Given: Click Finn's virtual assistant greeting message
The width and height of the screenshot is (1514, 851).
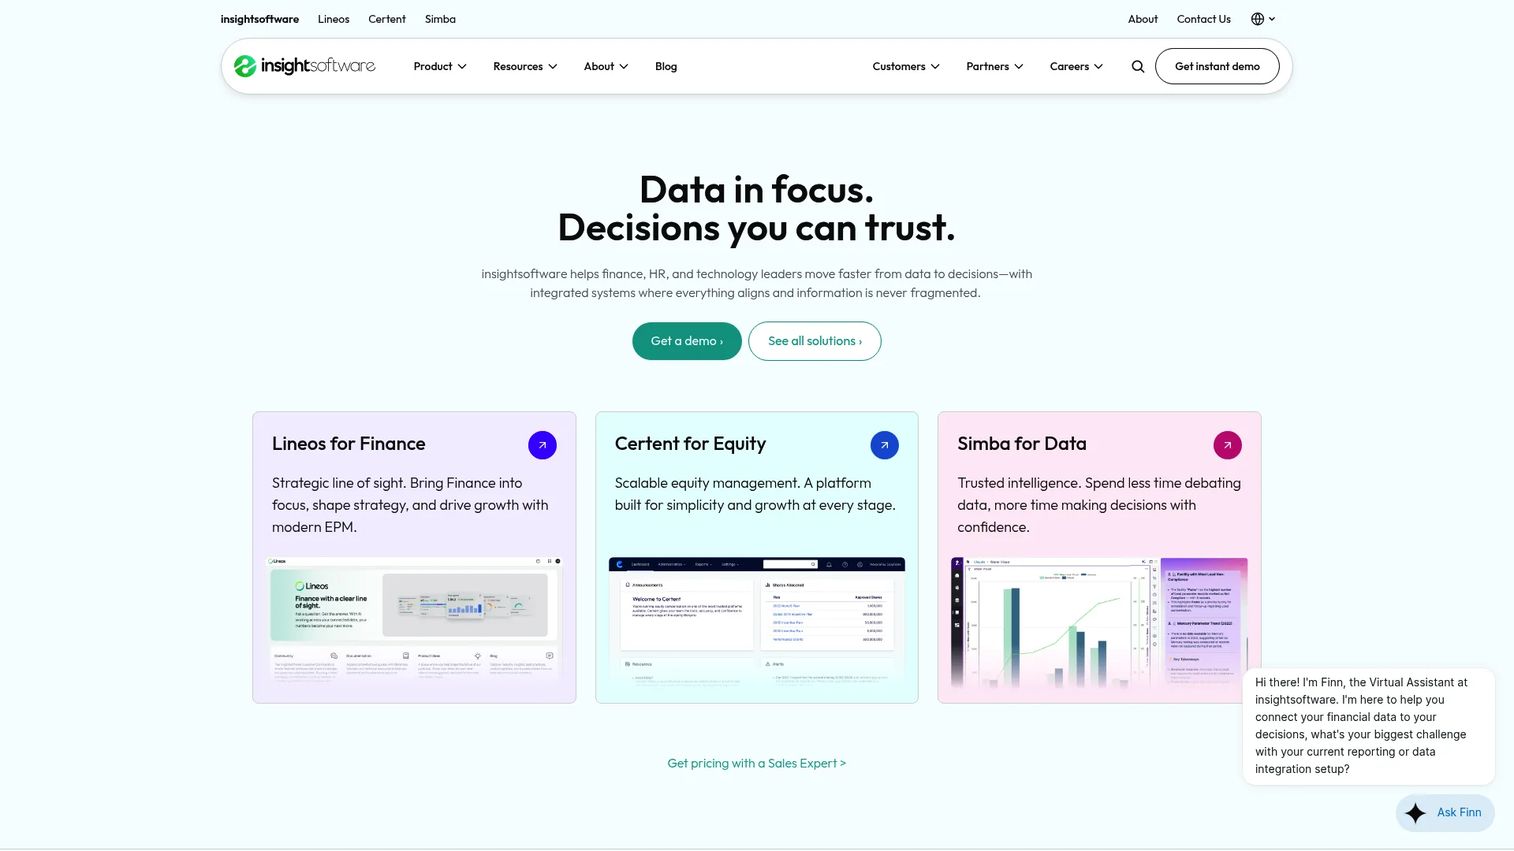Looking at the screenshot, I should [1368, 726].
